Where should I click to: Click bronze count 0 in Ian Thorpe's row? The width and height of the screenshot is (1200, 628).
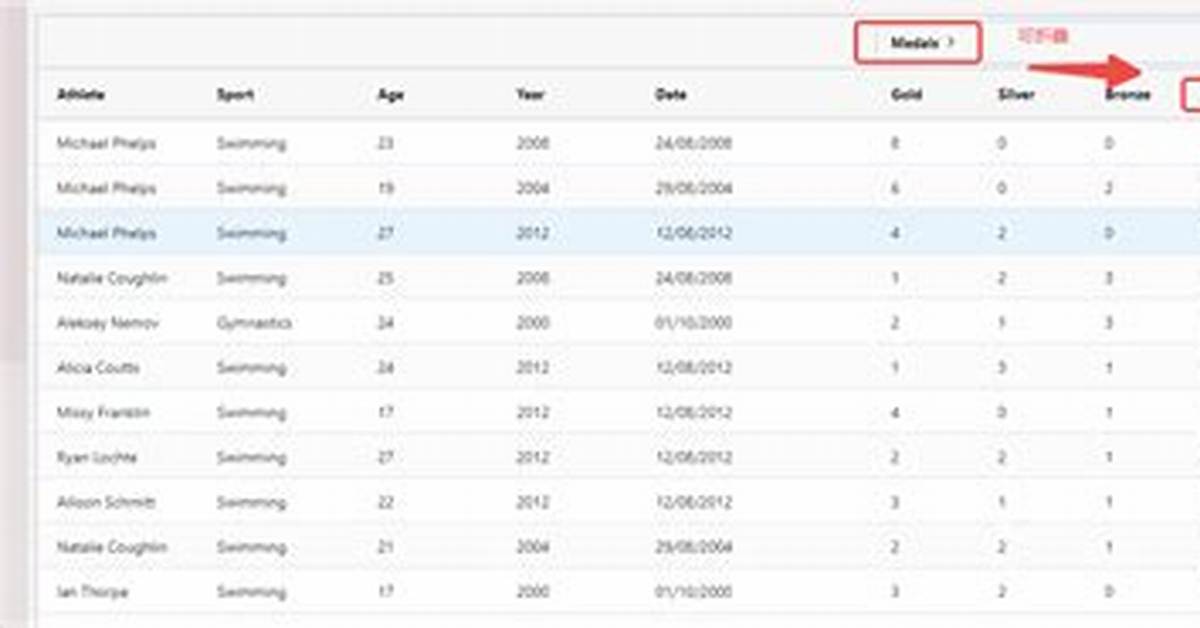(x=1109, y=592)
